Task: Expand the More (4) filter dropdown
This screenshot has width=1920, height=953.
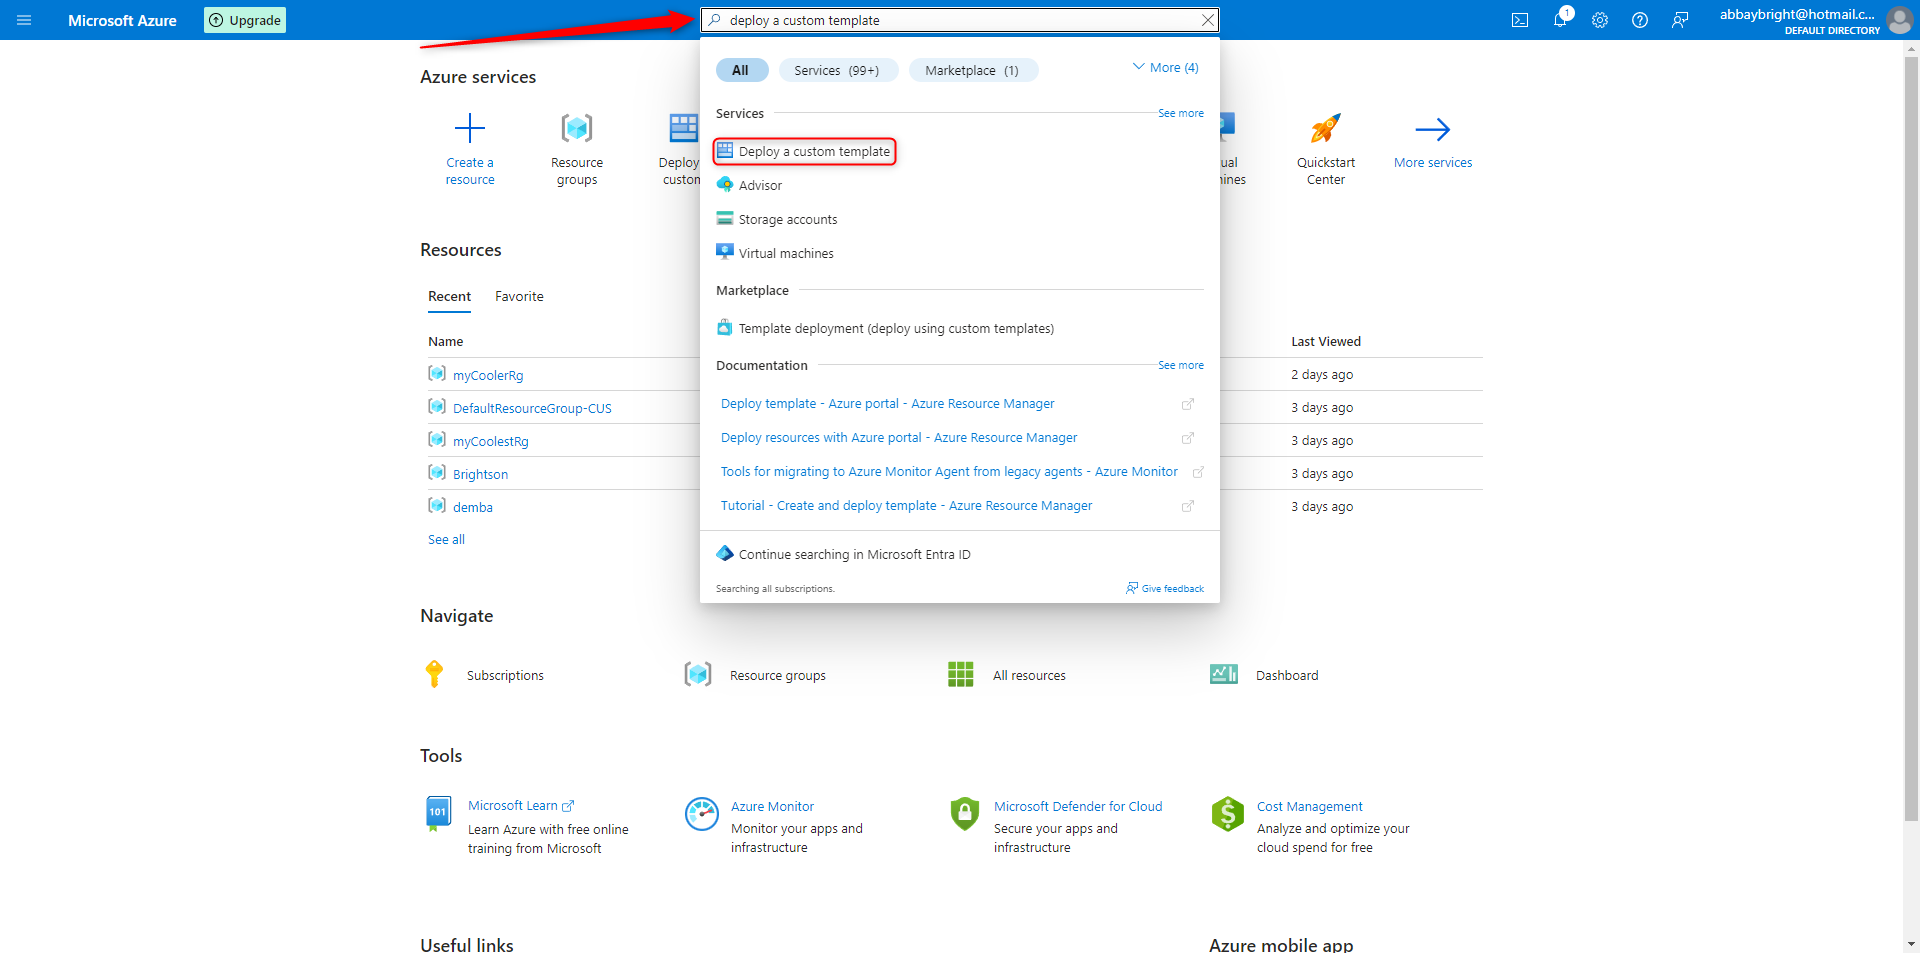Action: (x=1165, y=68)
